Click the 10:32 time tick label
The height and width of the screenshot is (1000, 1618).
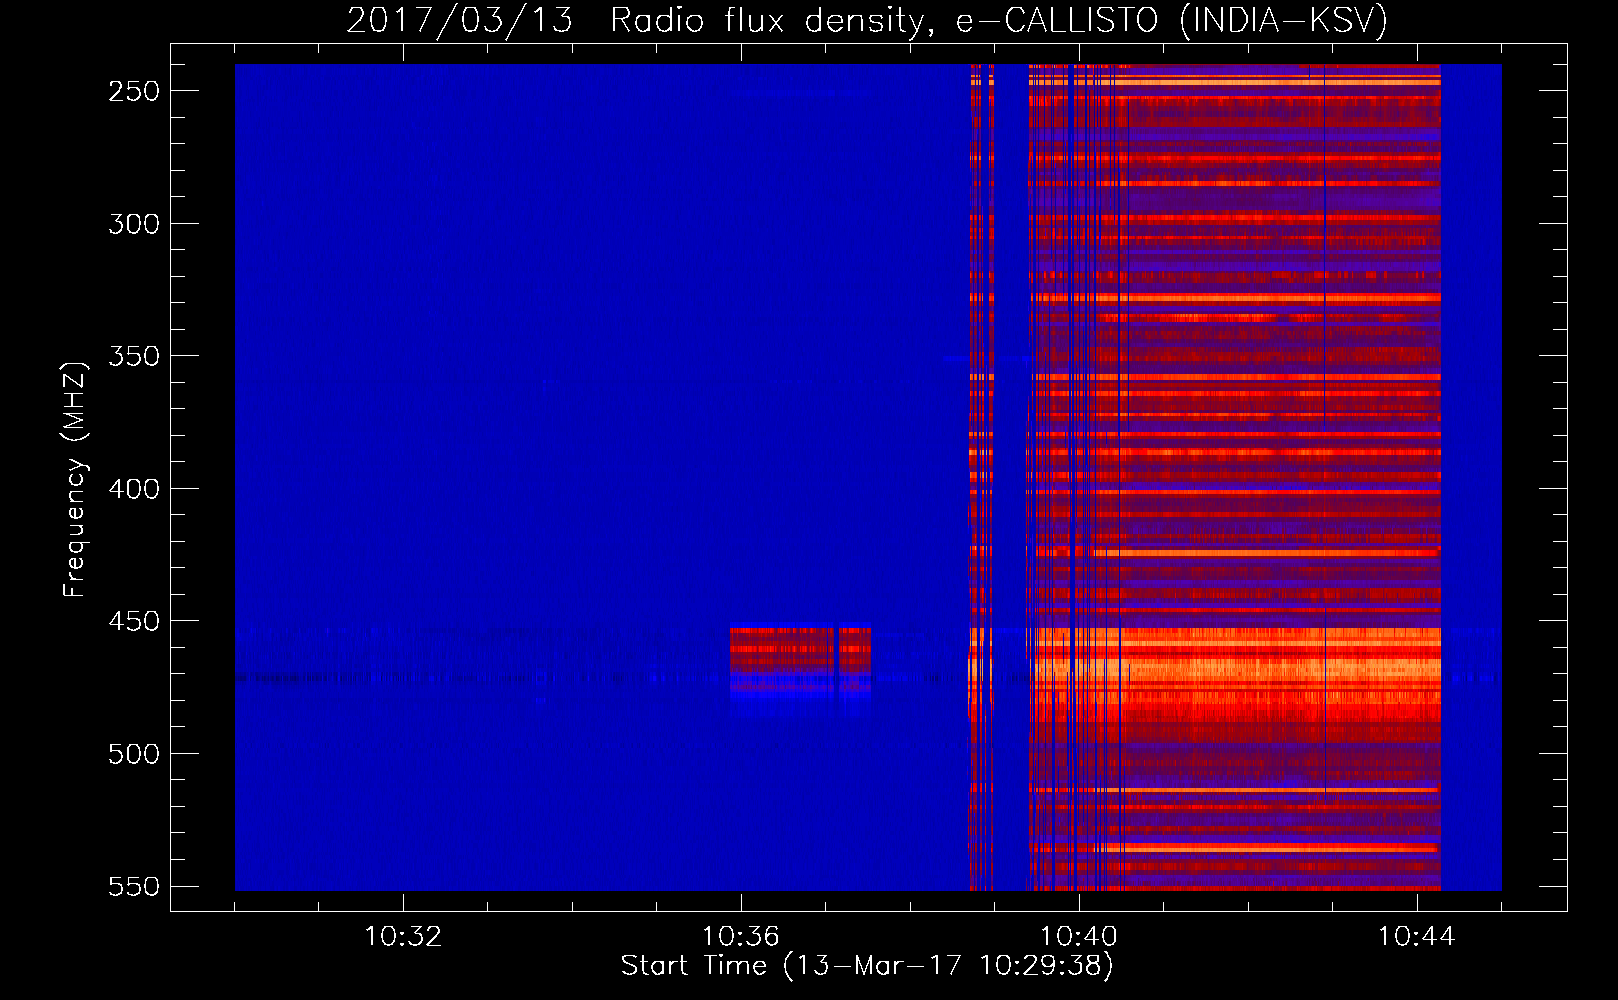pyautogui.click(x=403, y=937)
